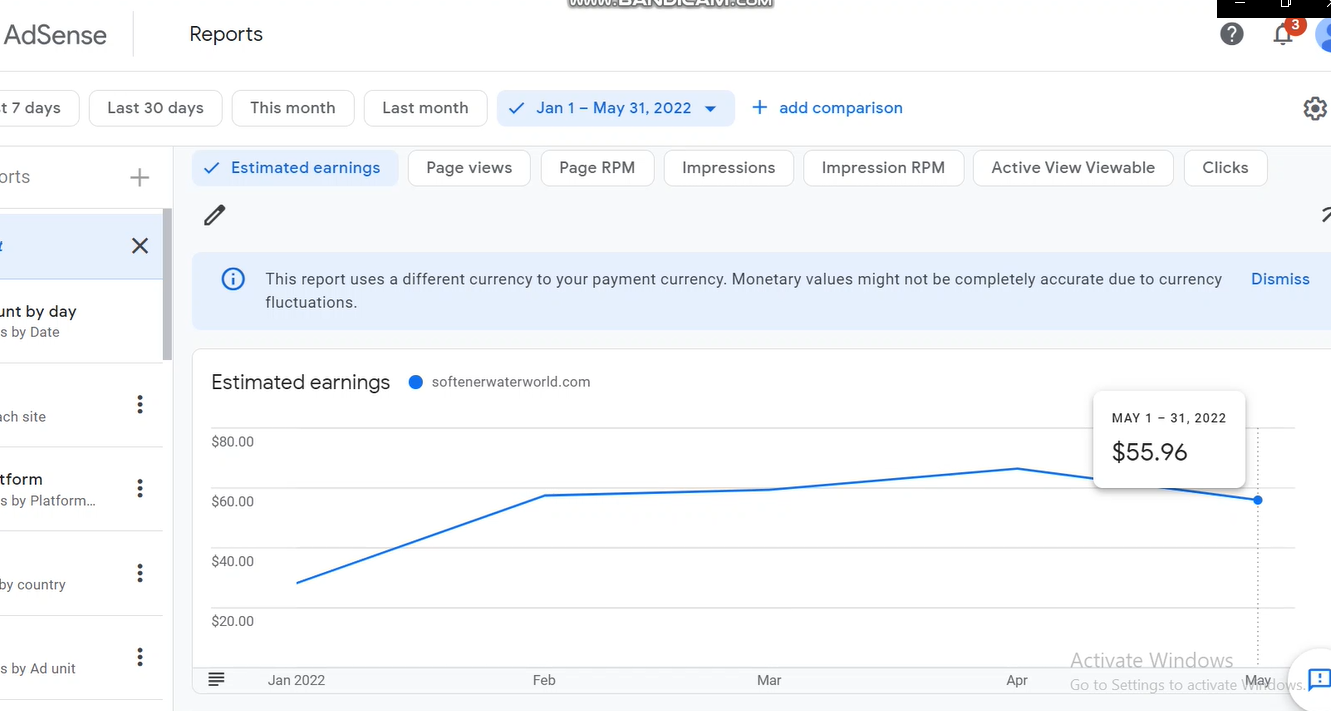This screenshot has height=711, width=1331.
Task: Click the Jan 2022 axis label
Action: (x=296, y=680)
